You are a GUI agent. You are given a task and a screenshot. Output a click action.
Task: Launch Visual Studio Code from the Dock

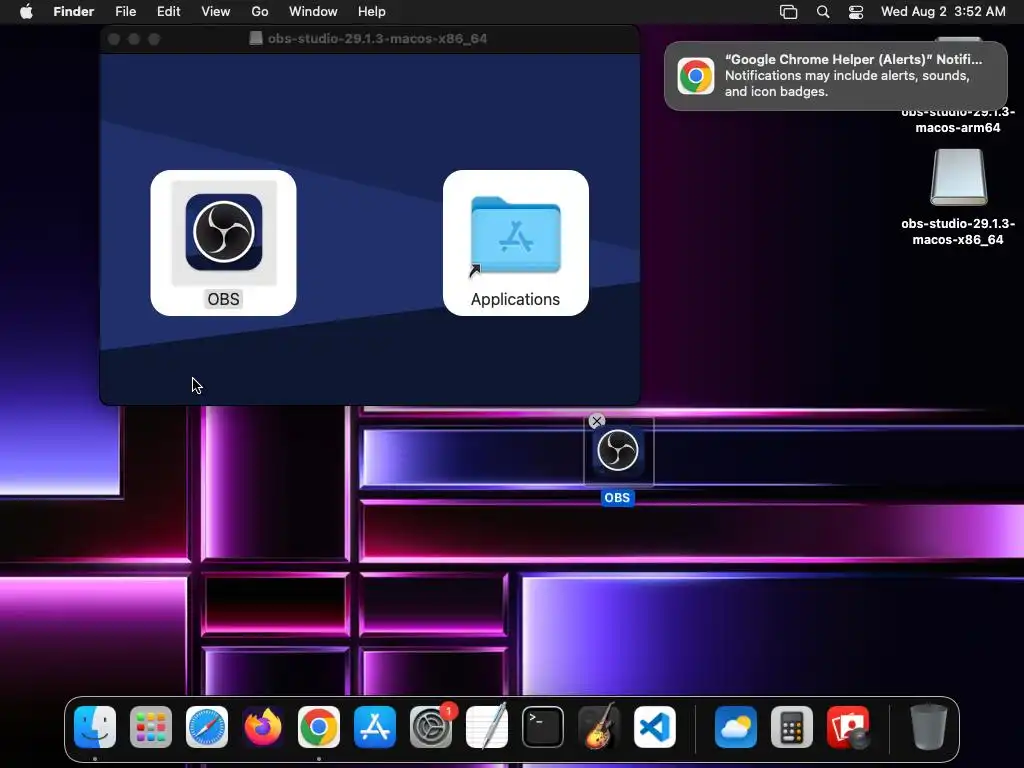click(655, 727)
